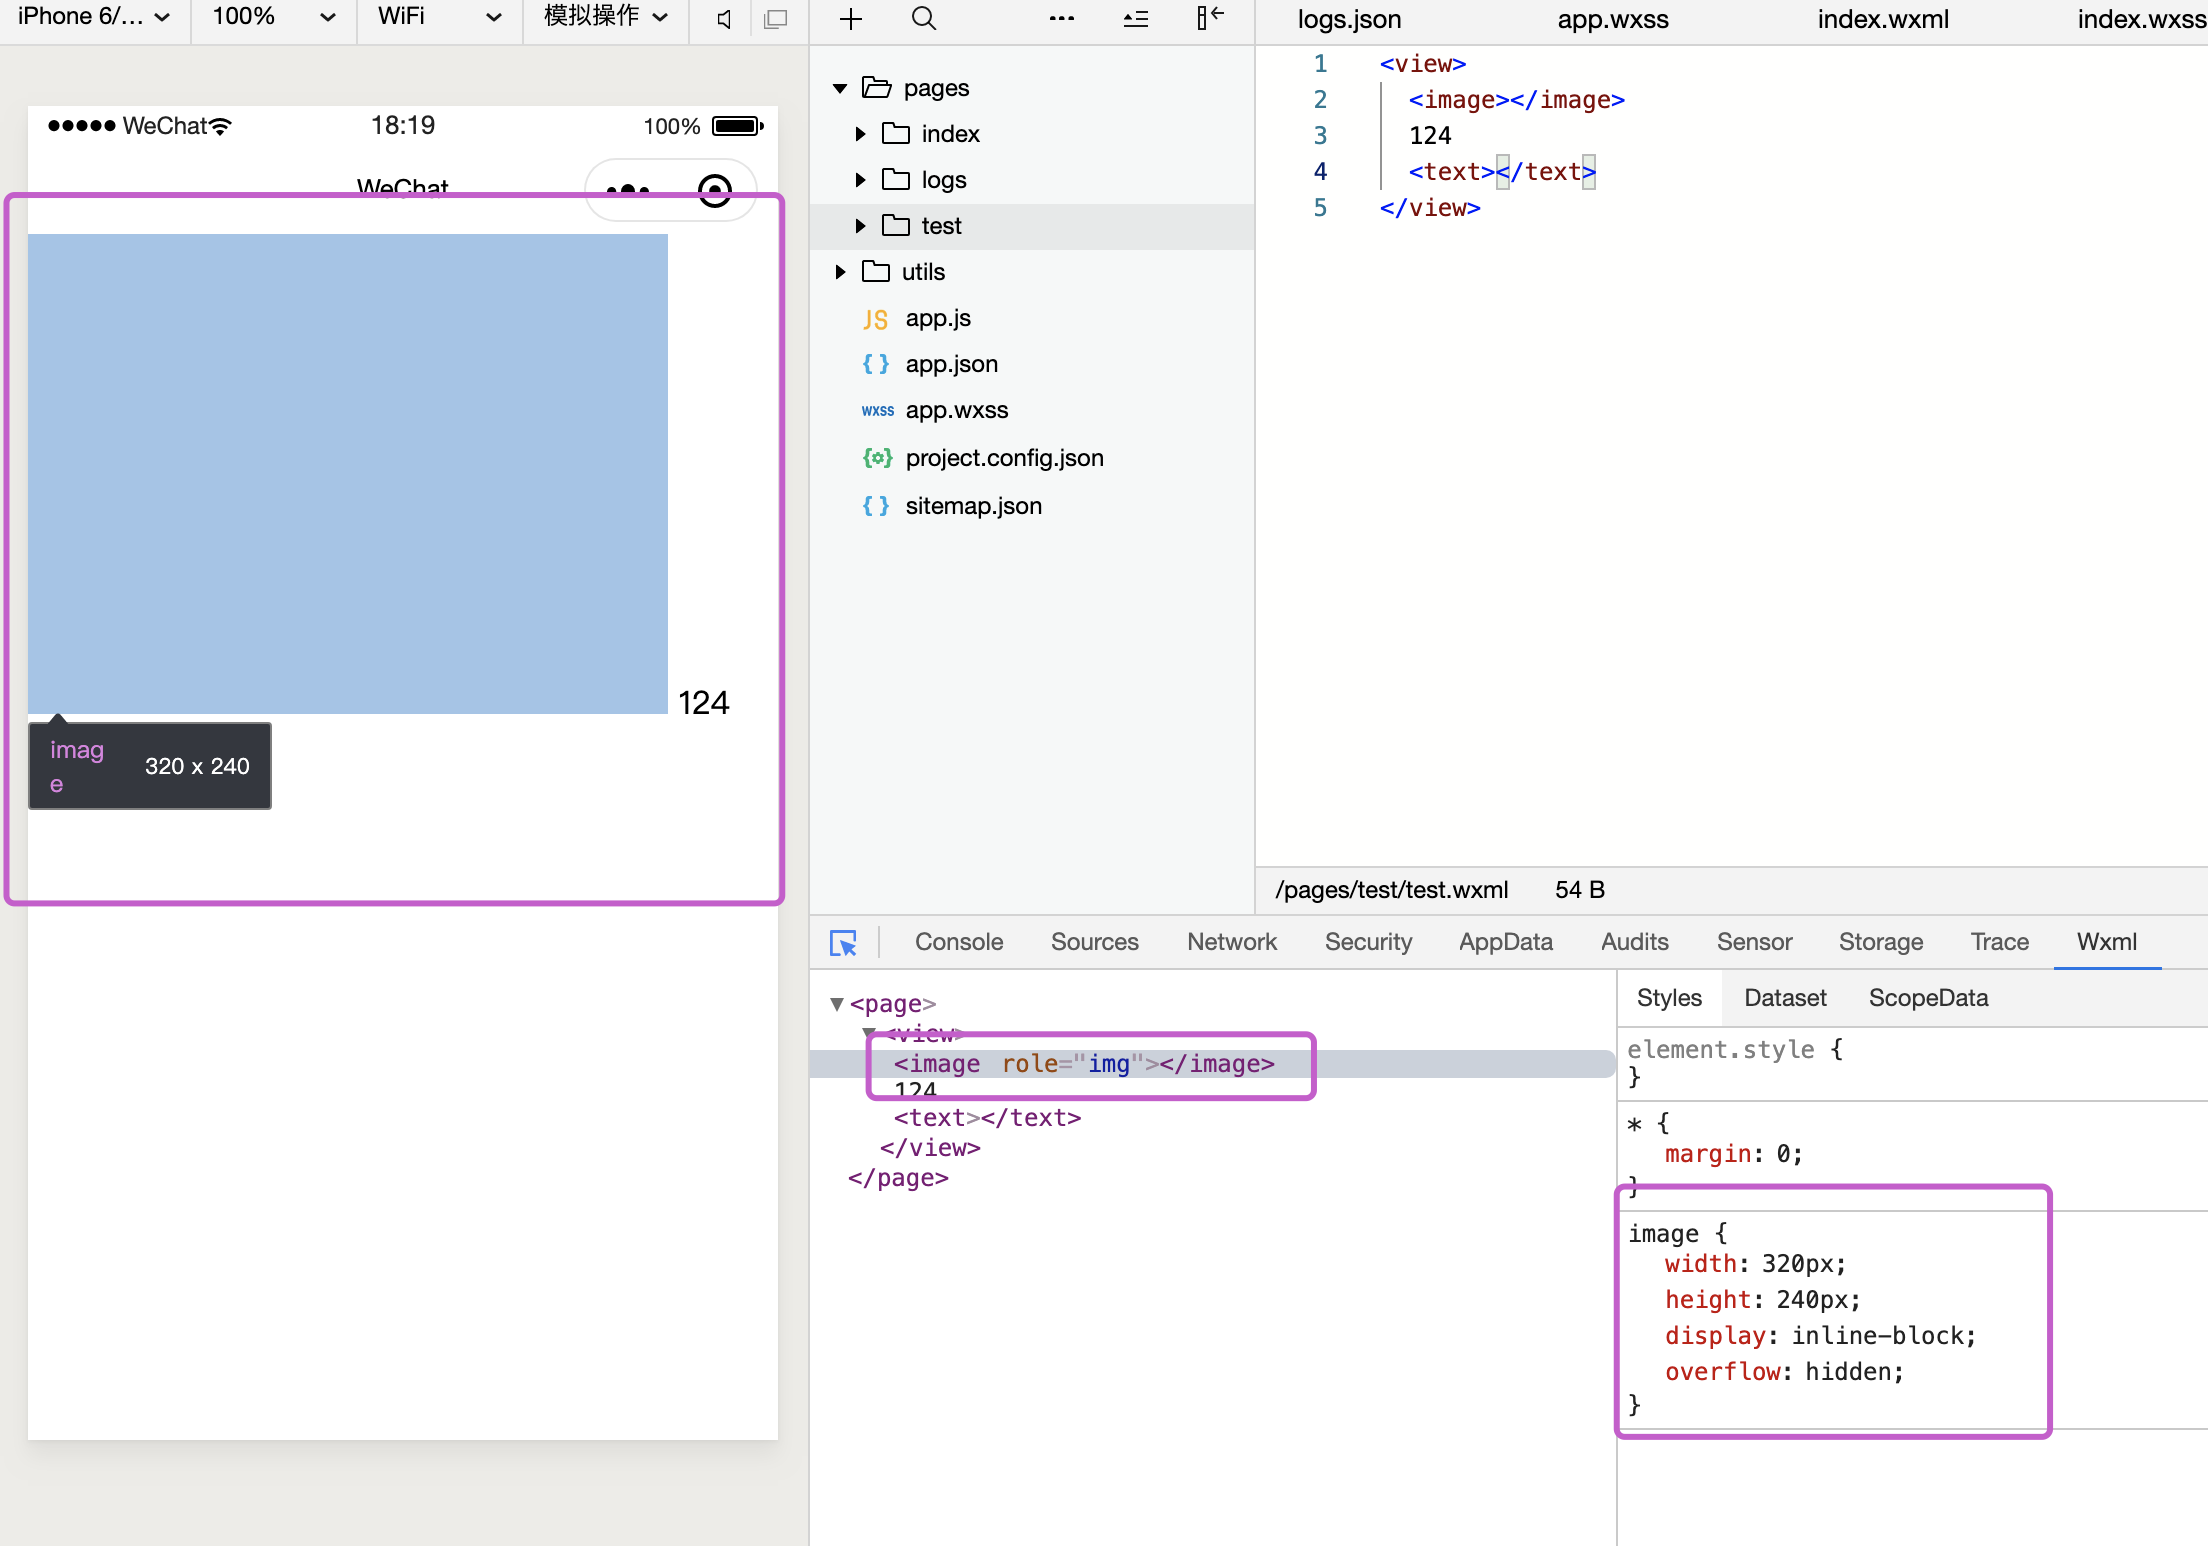Open the three-dots more options in file panel
Image resolution: width=2208 pixels, height=1546 pixels.
pos(1062,19)
